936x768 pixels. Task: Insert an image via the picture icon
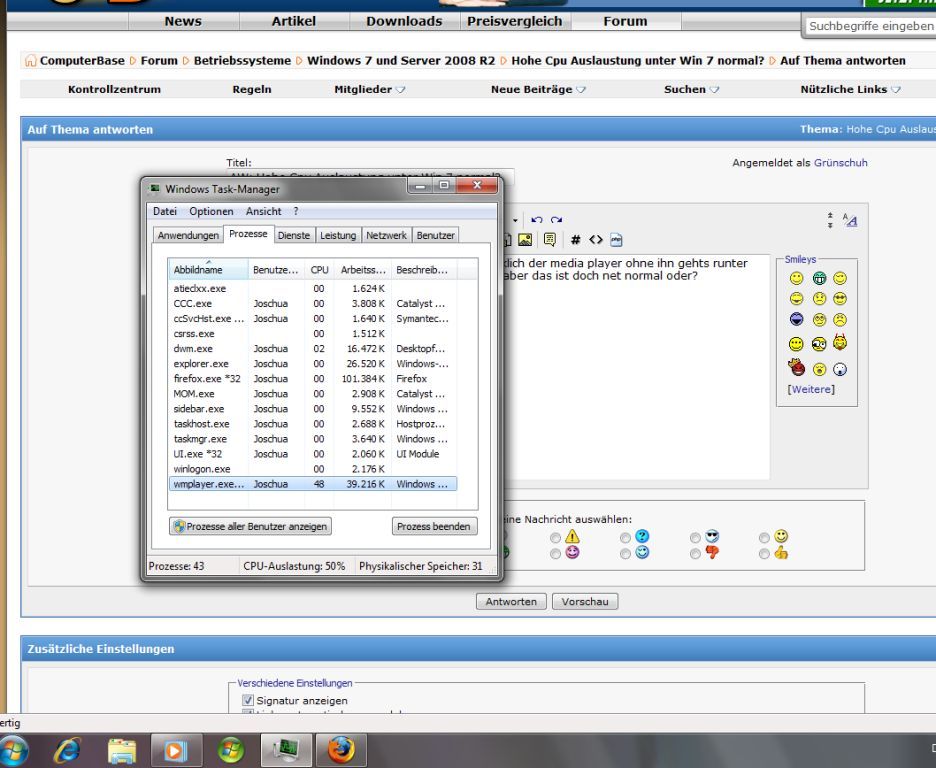point(525,240)
